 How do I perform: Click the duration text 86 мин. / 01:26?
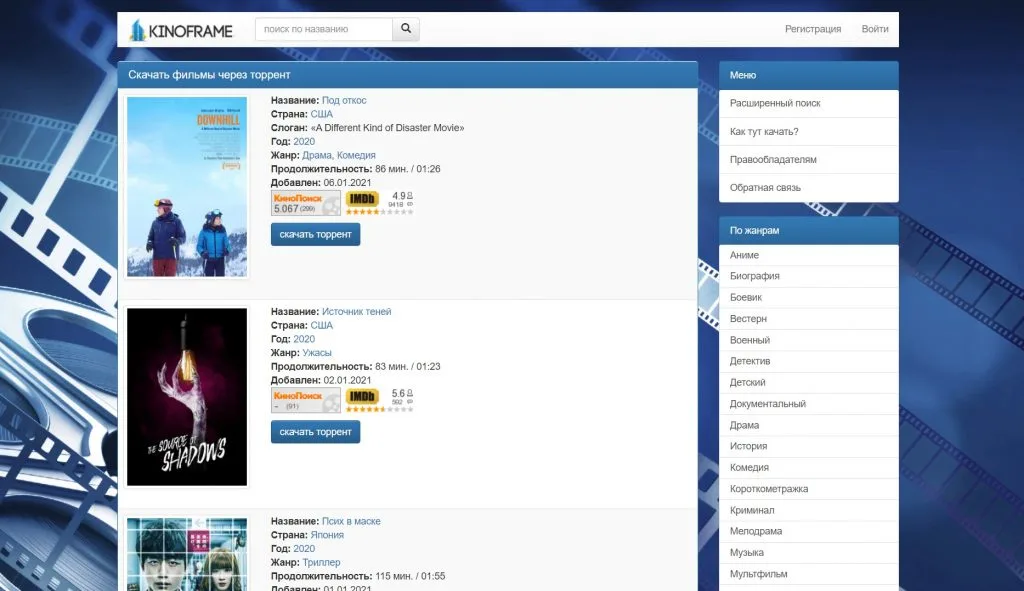408,169
